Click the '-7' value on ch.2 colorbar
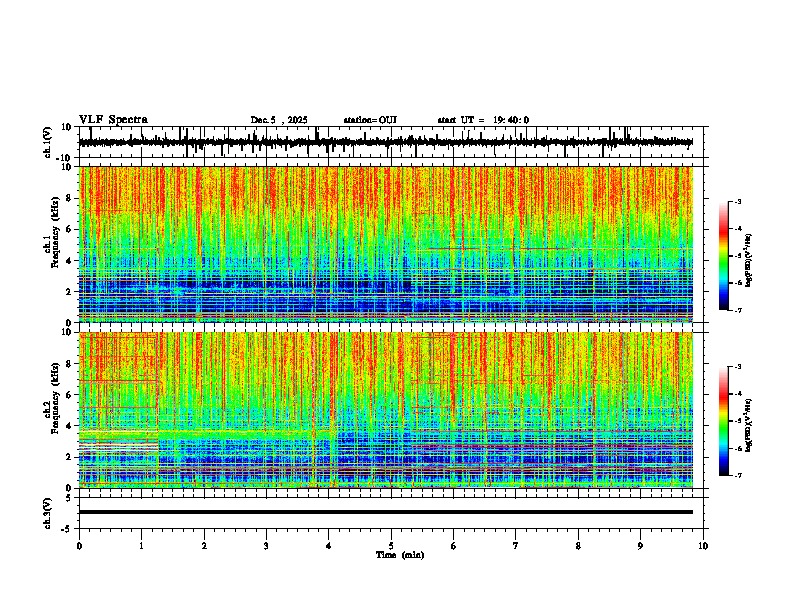 click(x=737, y=475)
